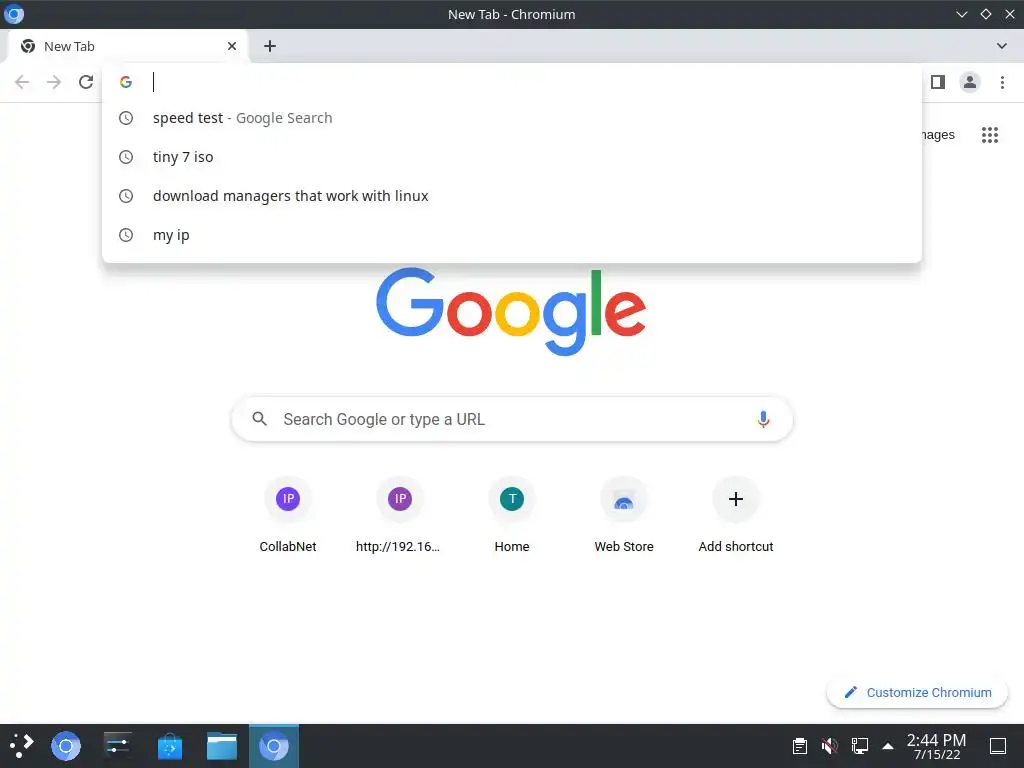This screenshot has width=1024, height=768.
Task: Open the file manager from taskbar
Action: (x=222, y=746)
